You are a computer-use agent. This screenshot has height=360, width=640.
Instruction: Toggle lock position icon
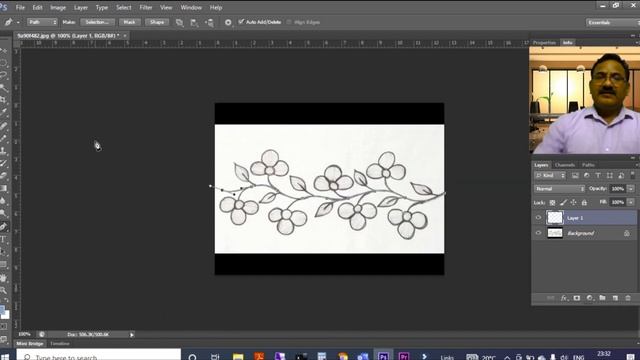tap(573, 202)
